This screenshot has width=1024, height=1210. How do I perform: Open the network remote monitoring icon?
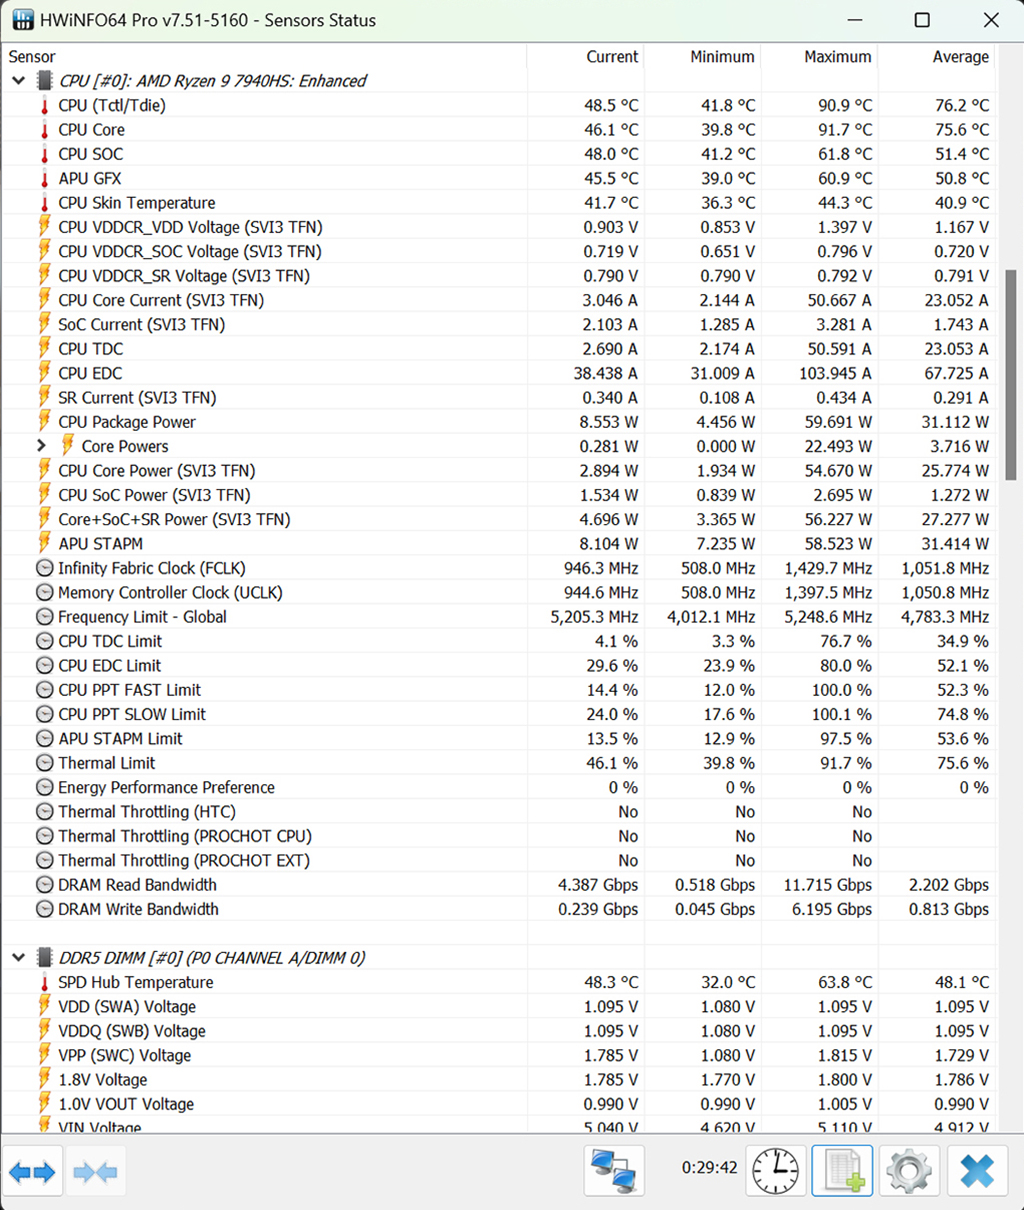(613, 1171)
